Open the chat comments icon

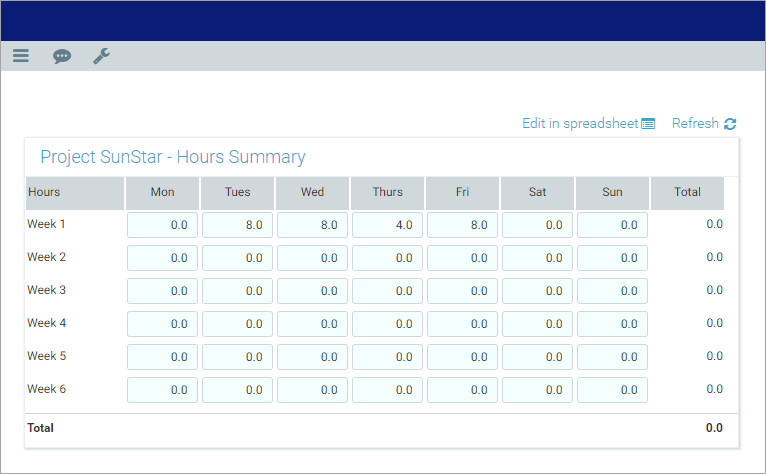62,56
